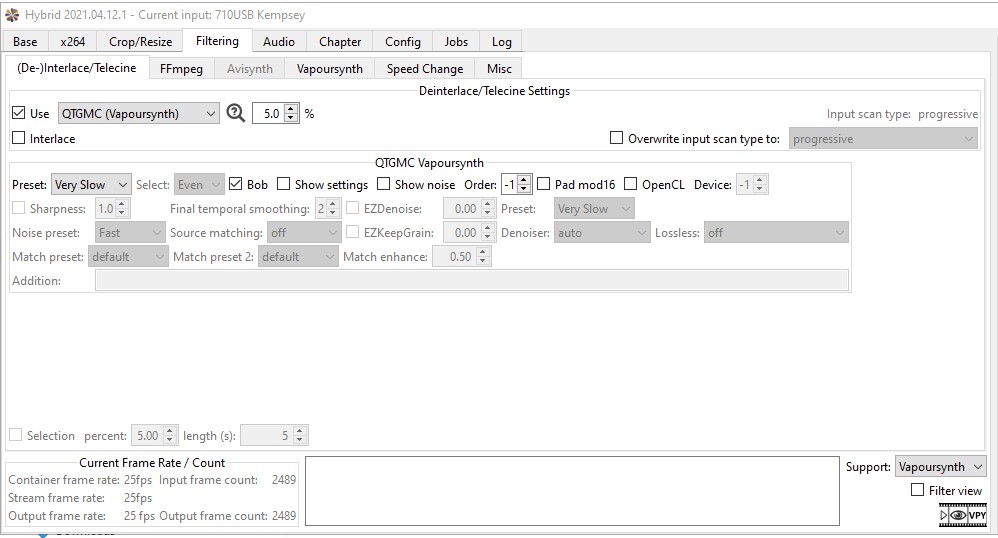Image resolution: width=998 pixels, height=538 pixels.
Task: Open the Config tab
Action: [x=403, y=41]
